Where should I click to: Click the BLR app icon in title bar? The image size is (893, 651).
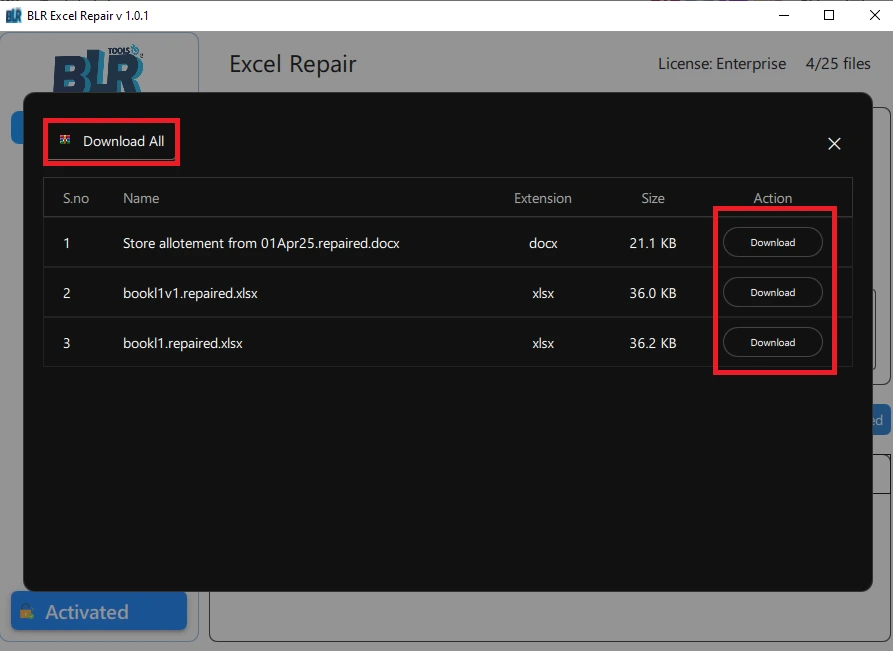pos(14,15)
